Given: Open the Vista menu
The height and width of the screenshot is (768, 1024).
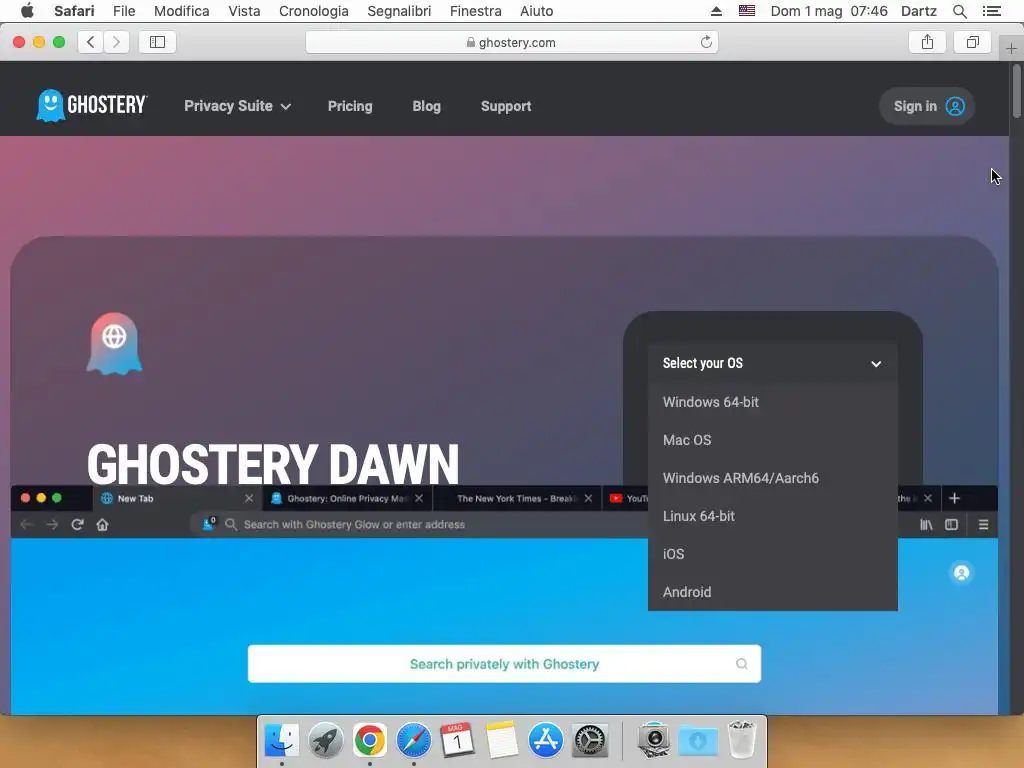Looking at the screenshot, I should 244,11.
